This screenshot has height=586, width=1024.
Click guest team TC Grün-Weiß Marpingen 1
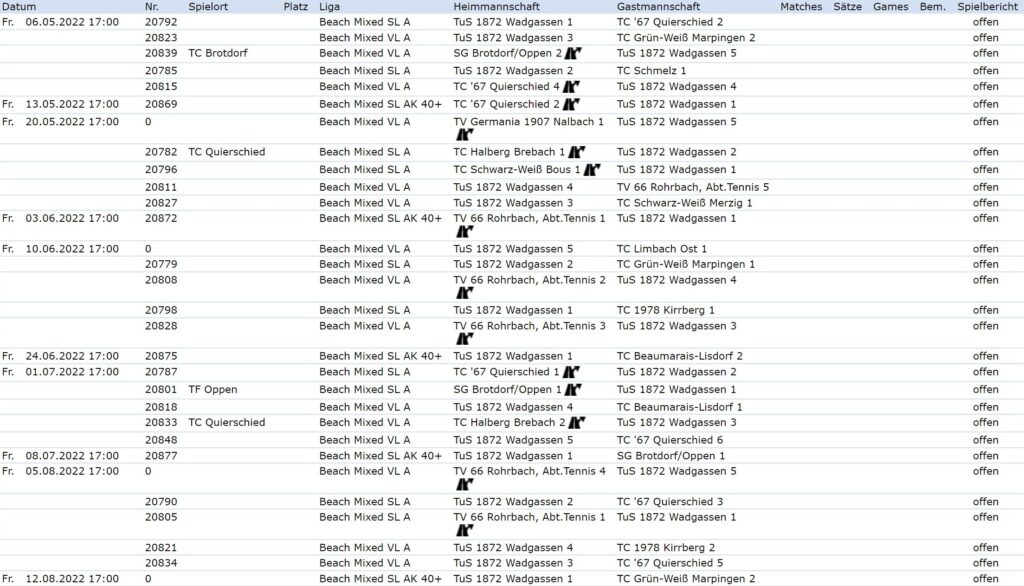point(686,265)
